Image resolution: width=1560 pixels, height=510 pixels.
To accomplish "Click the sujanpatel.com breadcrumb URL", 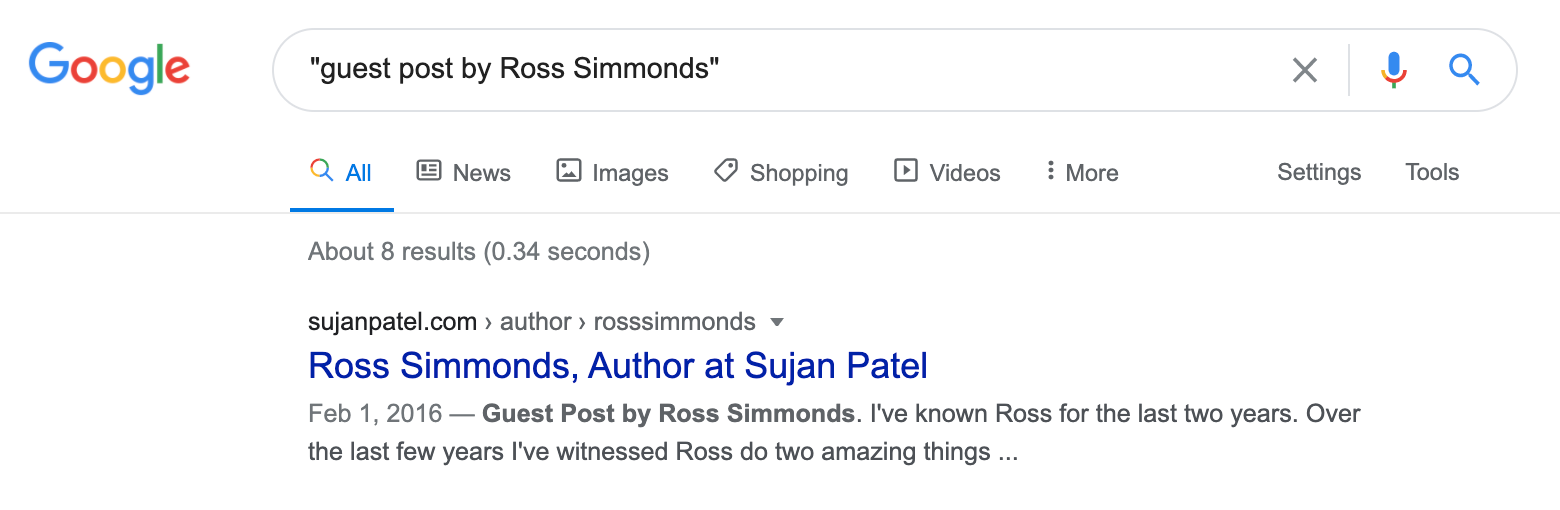I will (392, 322).
